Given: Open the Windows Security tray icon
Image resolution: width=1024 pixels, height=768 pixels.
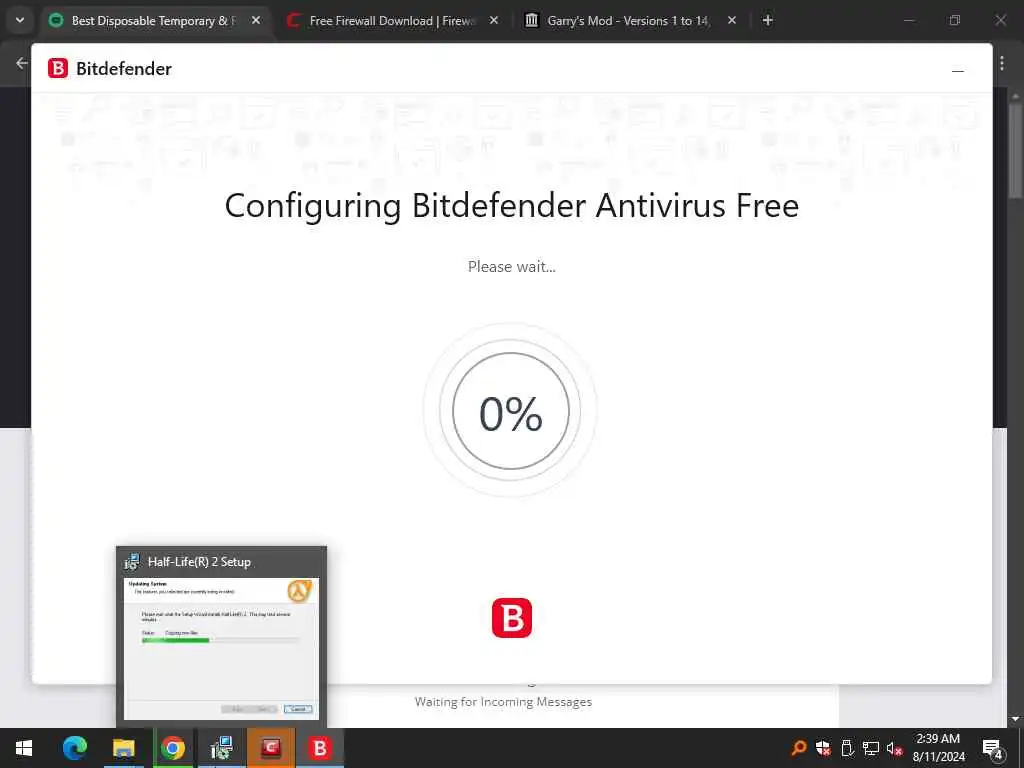Looking at the screenshot, I should (x=823, y=748).
